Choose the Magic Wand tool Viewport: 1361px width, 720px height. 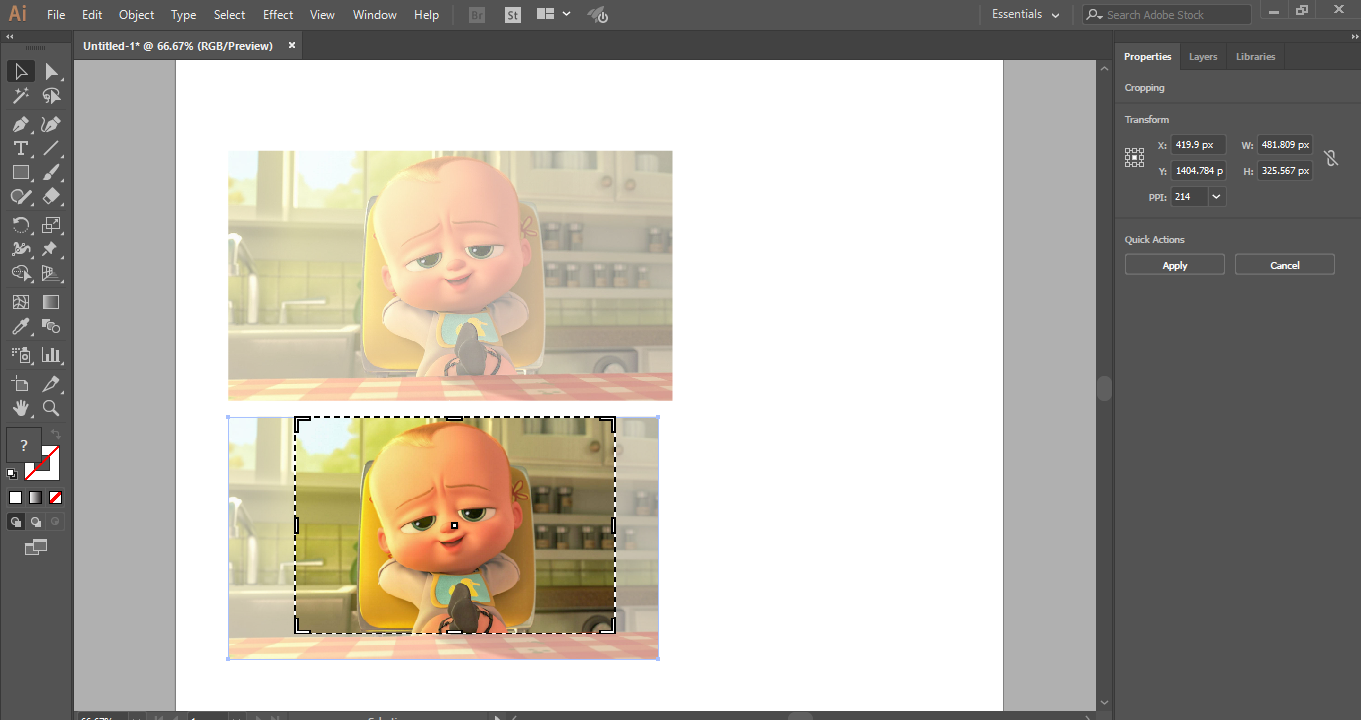click(20, 96)
